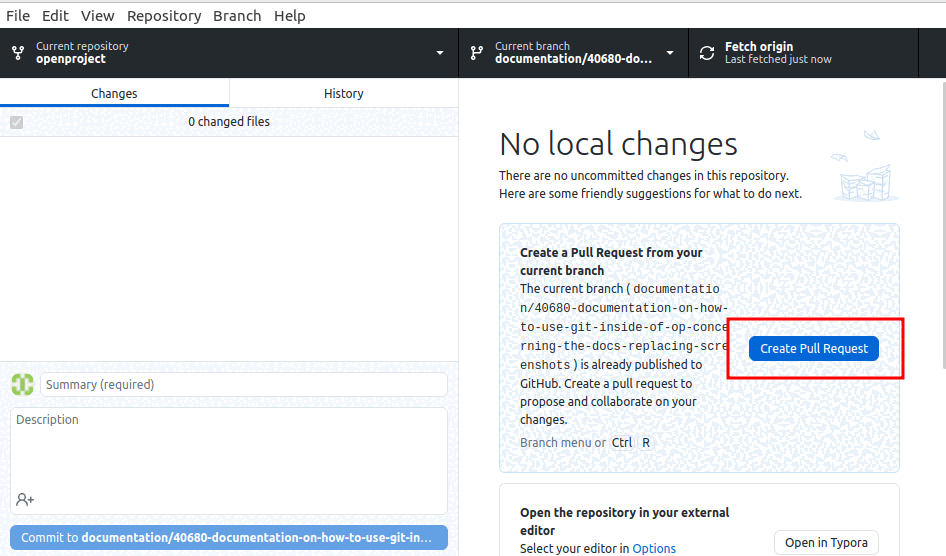Expand the Current repository dropdown arrow
Screen dimensions: 946x556
pyautogui.click(x=440, y=53)
